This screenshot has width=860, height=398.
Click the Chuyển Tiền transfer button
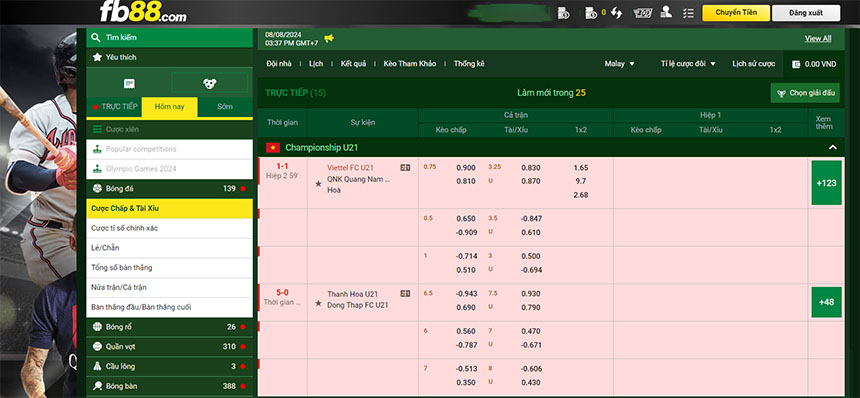pos(736,13)
